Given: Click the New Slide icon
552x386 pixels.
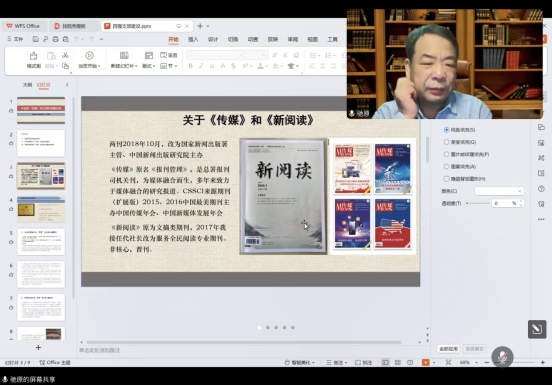Looking at the screenshot, I should [124, 56].
